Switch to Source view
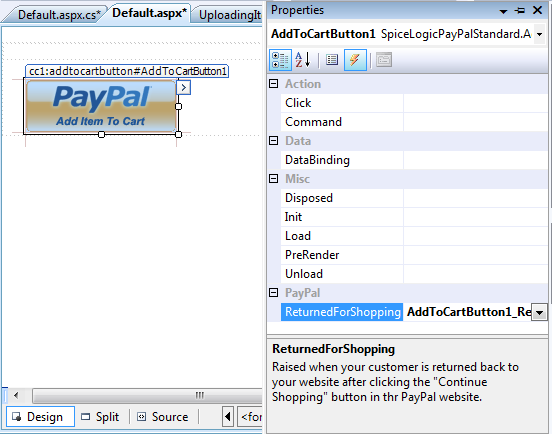This screenshot has height=434, width=552. point(163,417)
